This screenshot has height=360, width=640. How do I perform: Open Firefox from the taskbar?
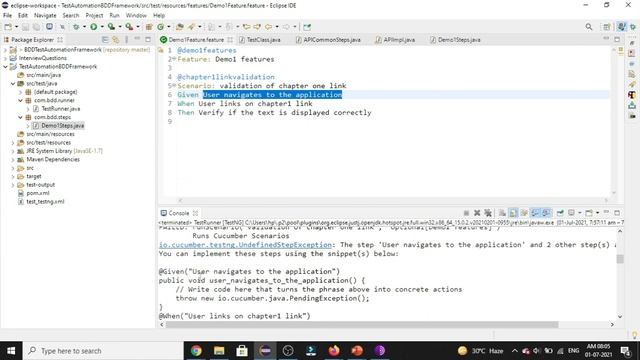(x=334, y=351)
